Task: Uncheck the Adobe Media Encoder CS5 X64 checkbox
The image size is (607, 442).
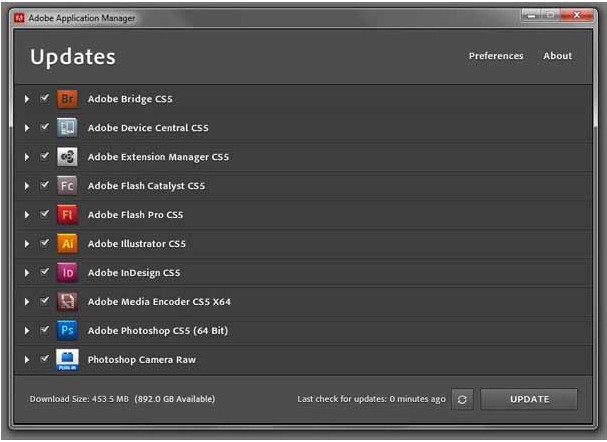Action: click(45, 301)
